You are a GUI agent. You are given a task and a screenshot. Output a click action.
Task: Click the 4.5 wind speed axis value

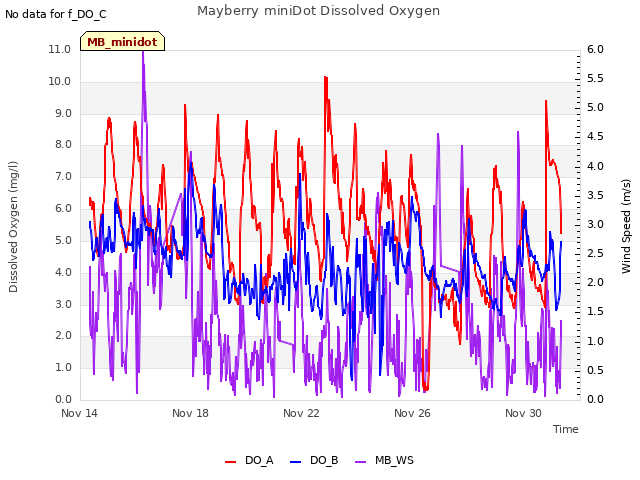[596, 136]
